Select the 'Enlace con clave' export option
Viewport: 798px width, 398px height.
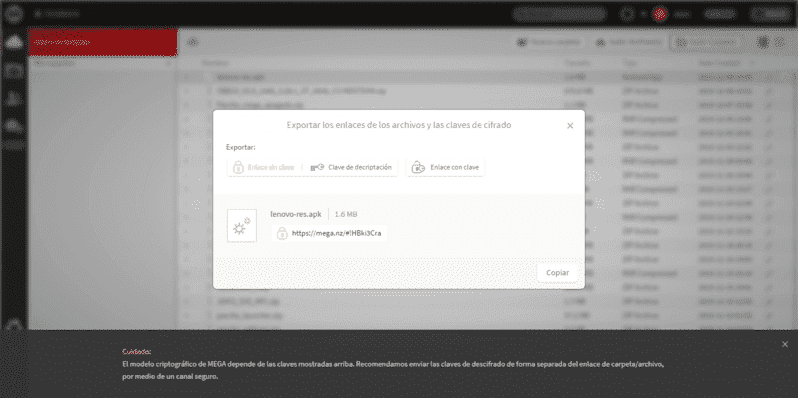coord(445,167)
